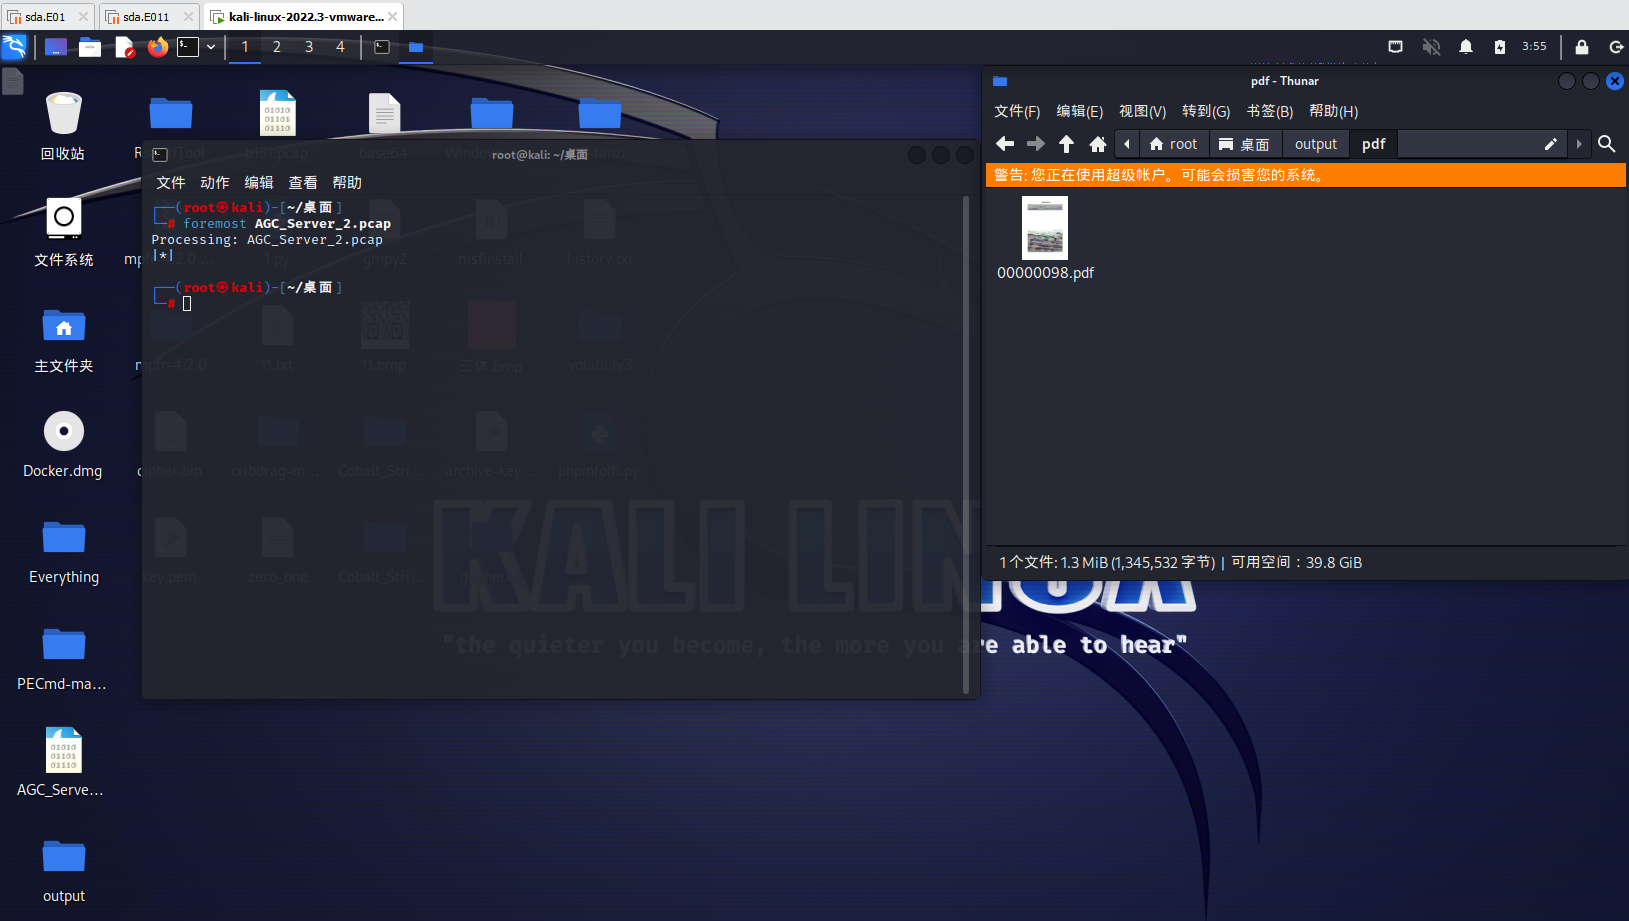Open the 转到(G) menu in Thunar

pyautogui.click(x=1206, y=111)
